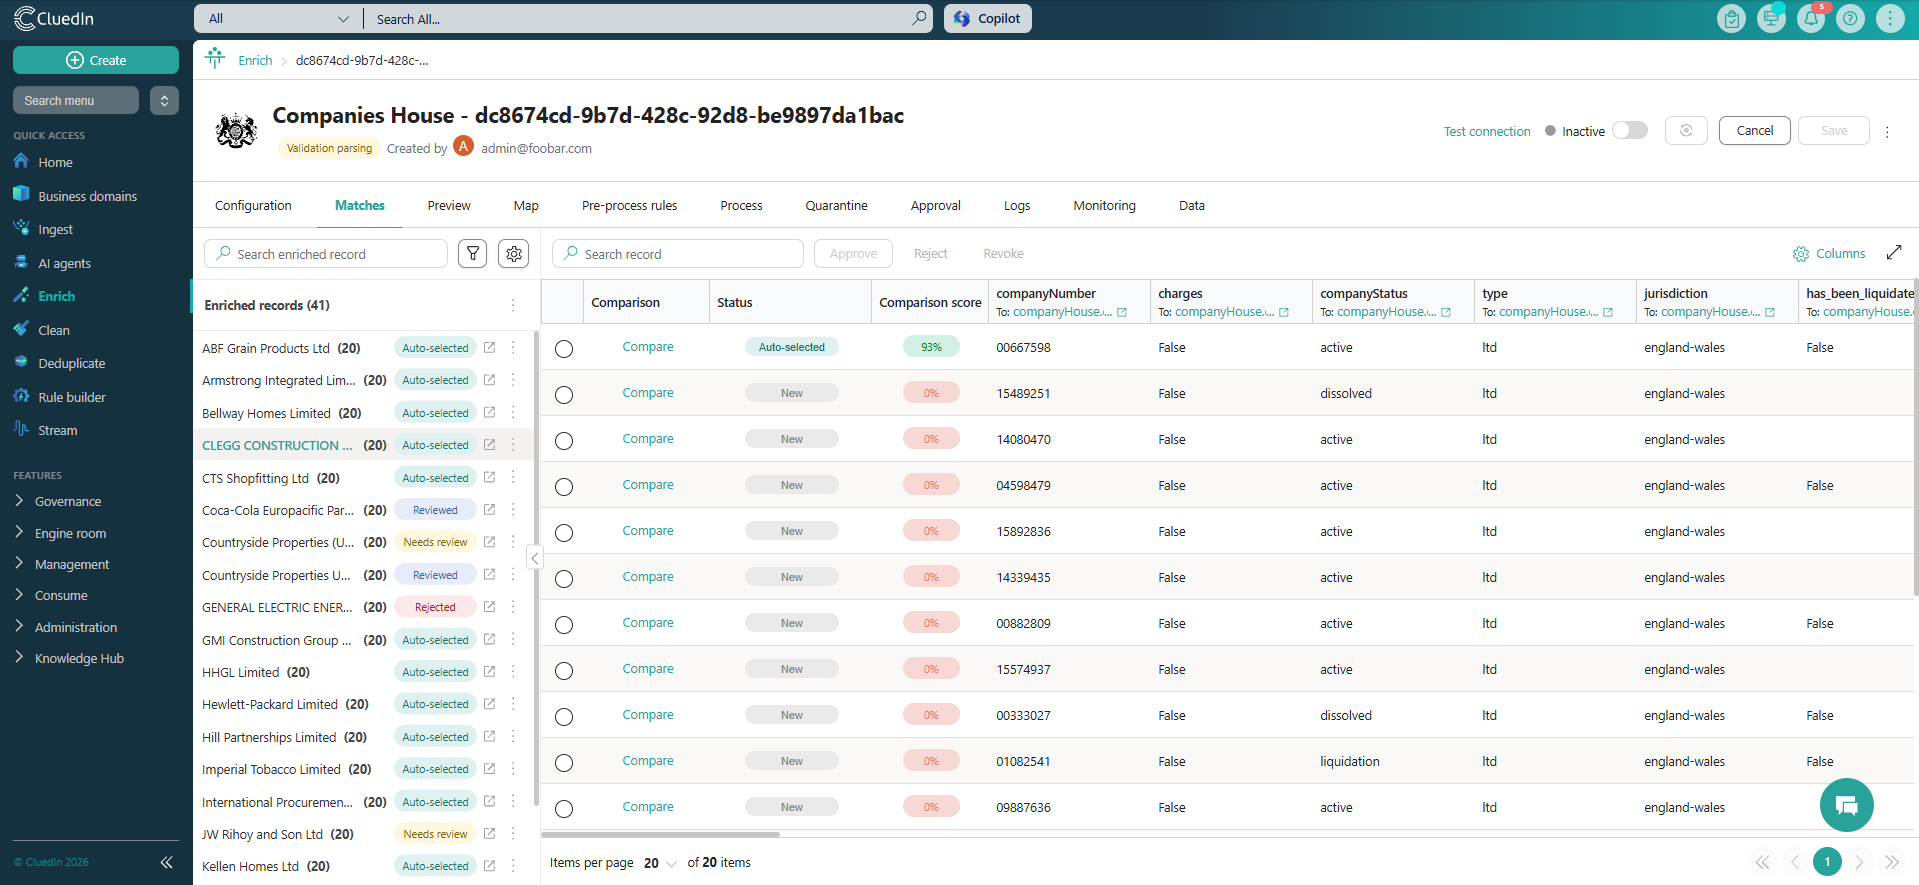Open more options for Bellway Homes Limited
The width and height of the screenshot is (1919, 885).
coord(513,413)
